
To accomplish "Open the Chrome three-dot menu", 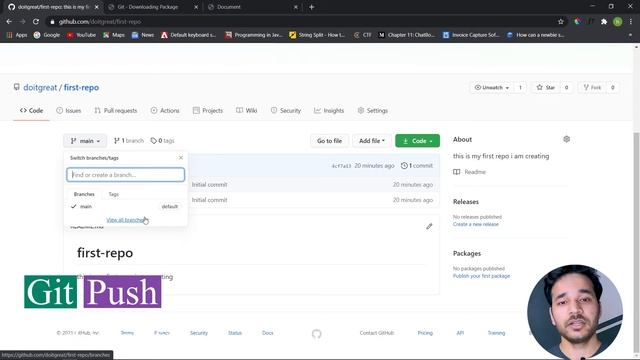I will (631, 22).
